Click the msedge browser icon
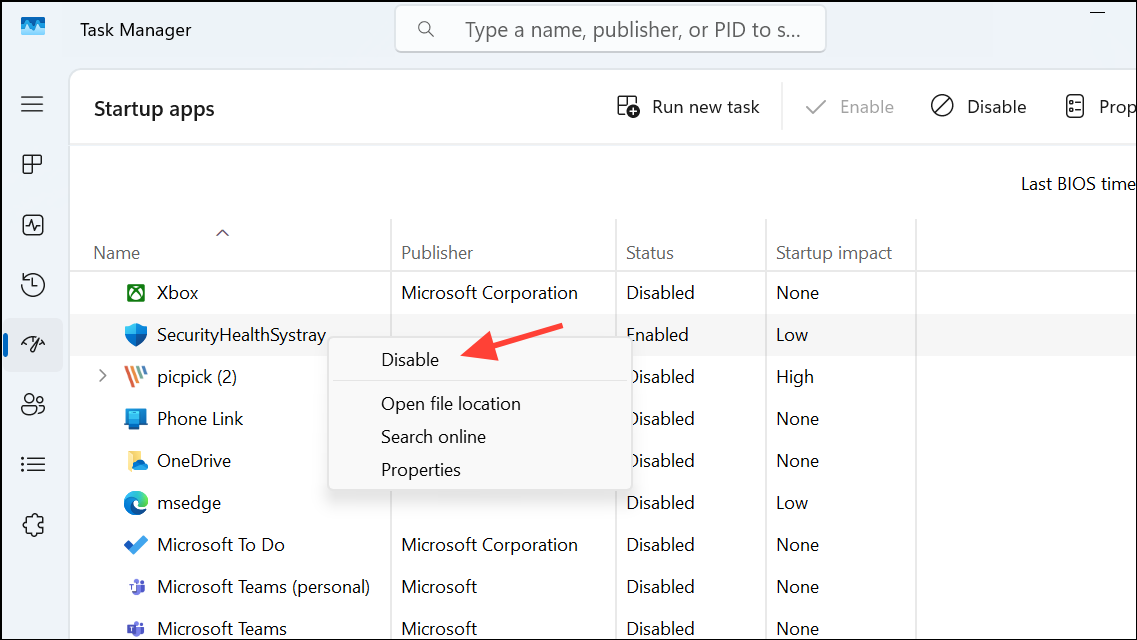The height and width of the screenshot is (640, 1137). [136, 503]
